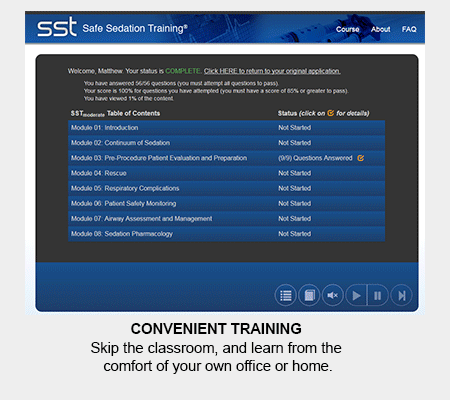Open Module 05: Respiratory Complications

(227, 188)
